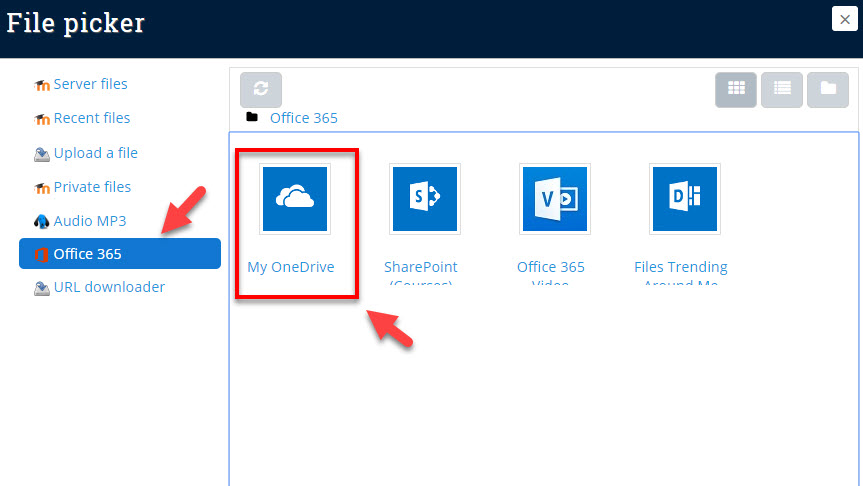Click the My OneDrive label
This screenshot has width=863, height=486.
[x=291, y=267]
